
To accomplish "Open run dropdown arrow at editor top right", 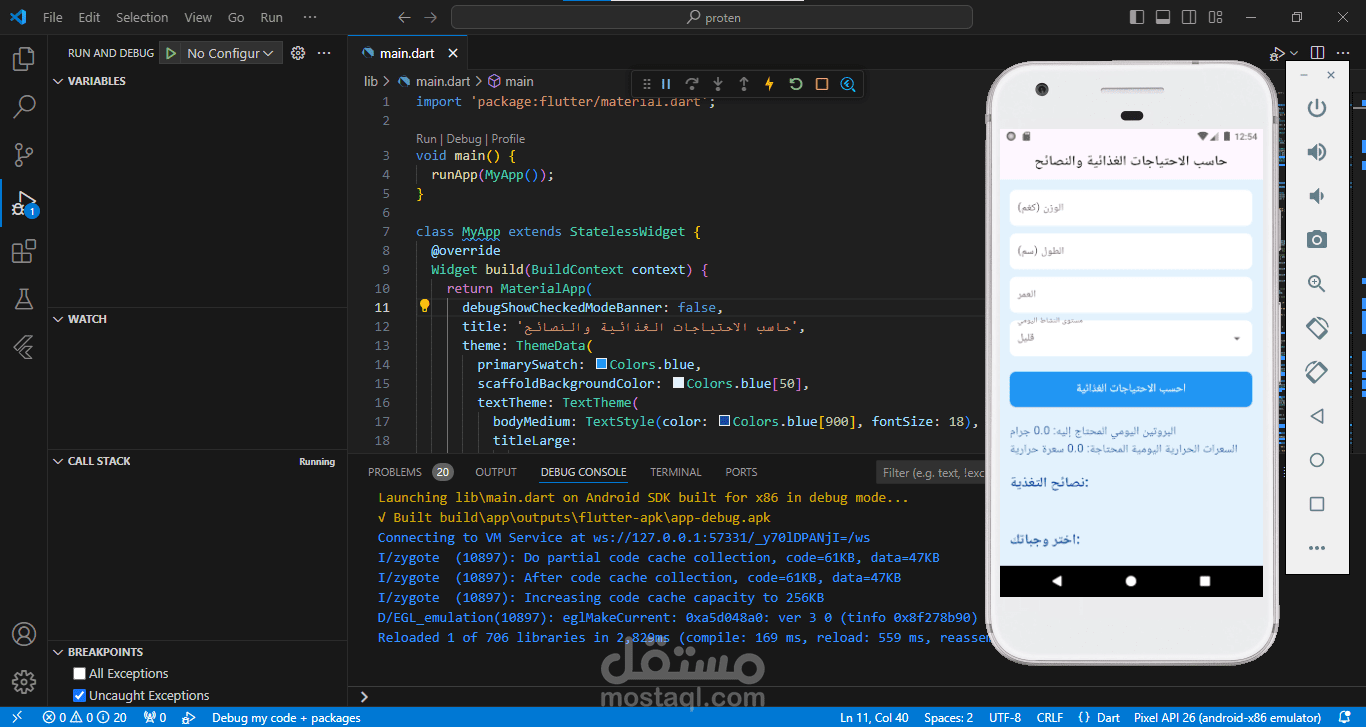I will 1294,53.
